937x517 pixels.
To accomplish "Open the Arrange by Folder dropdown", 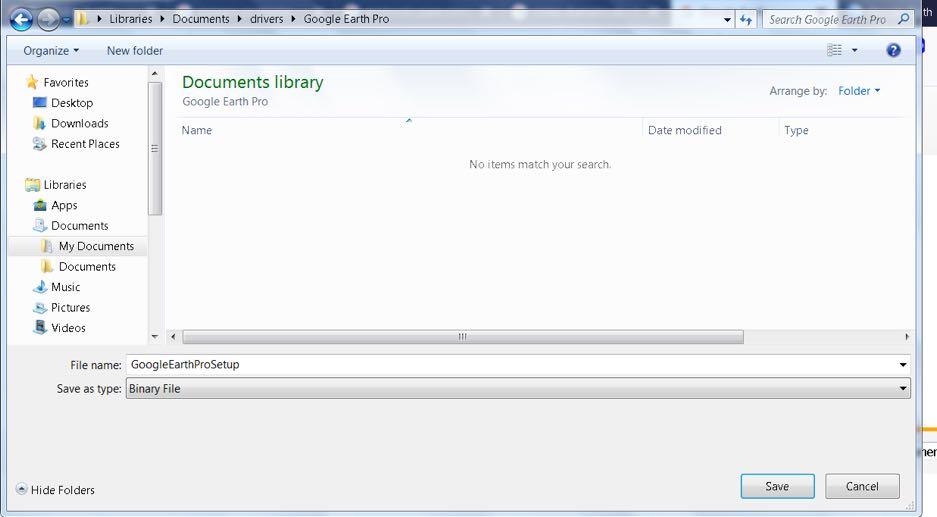I will click(x=859, y=91).
